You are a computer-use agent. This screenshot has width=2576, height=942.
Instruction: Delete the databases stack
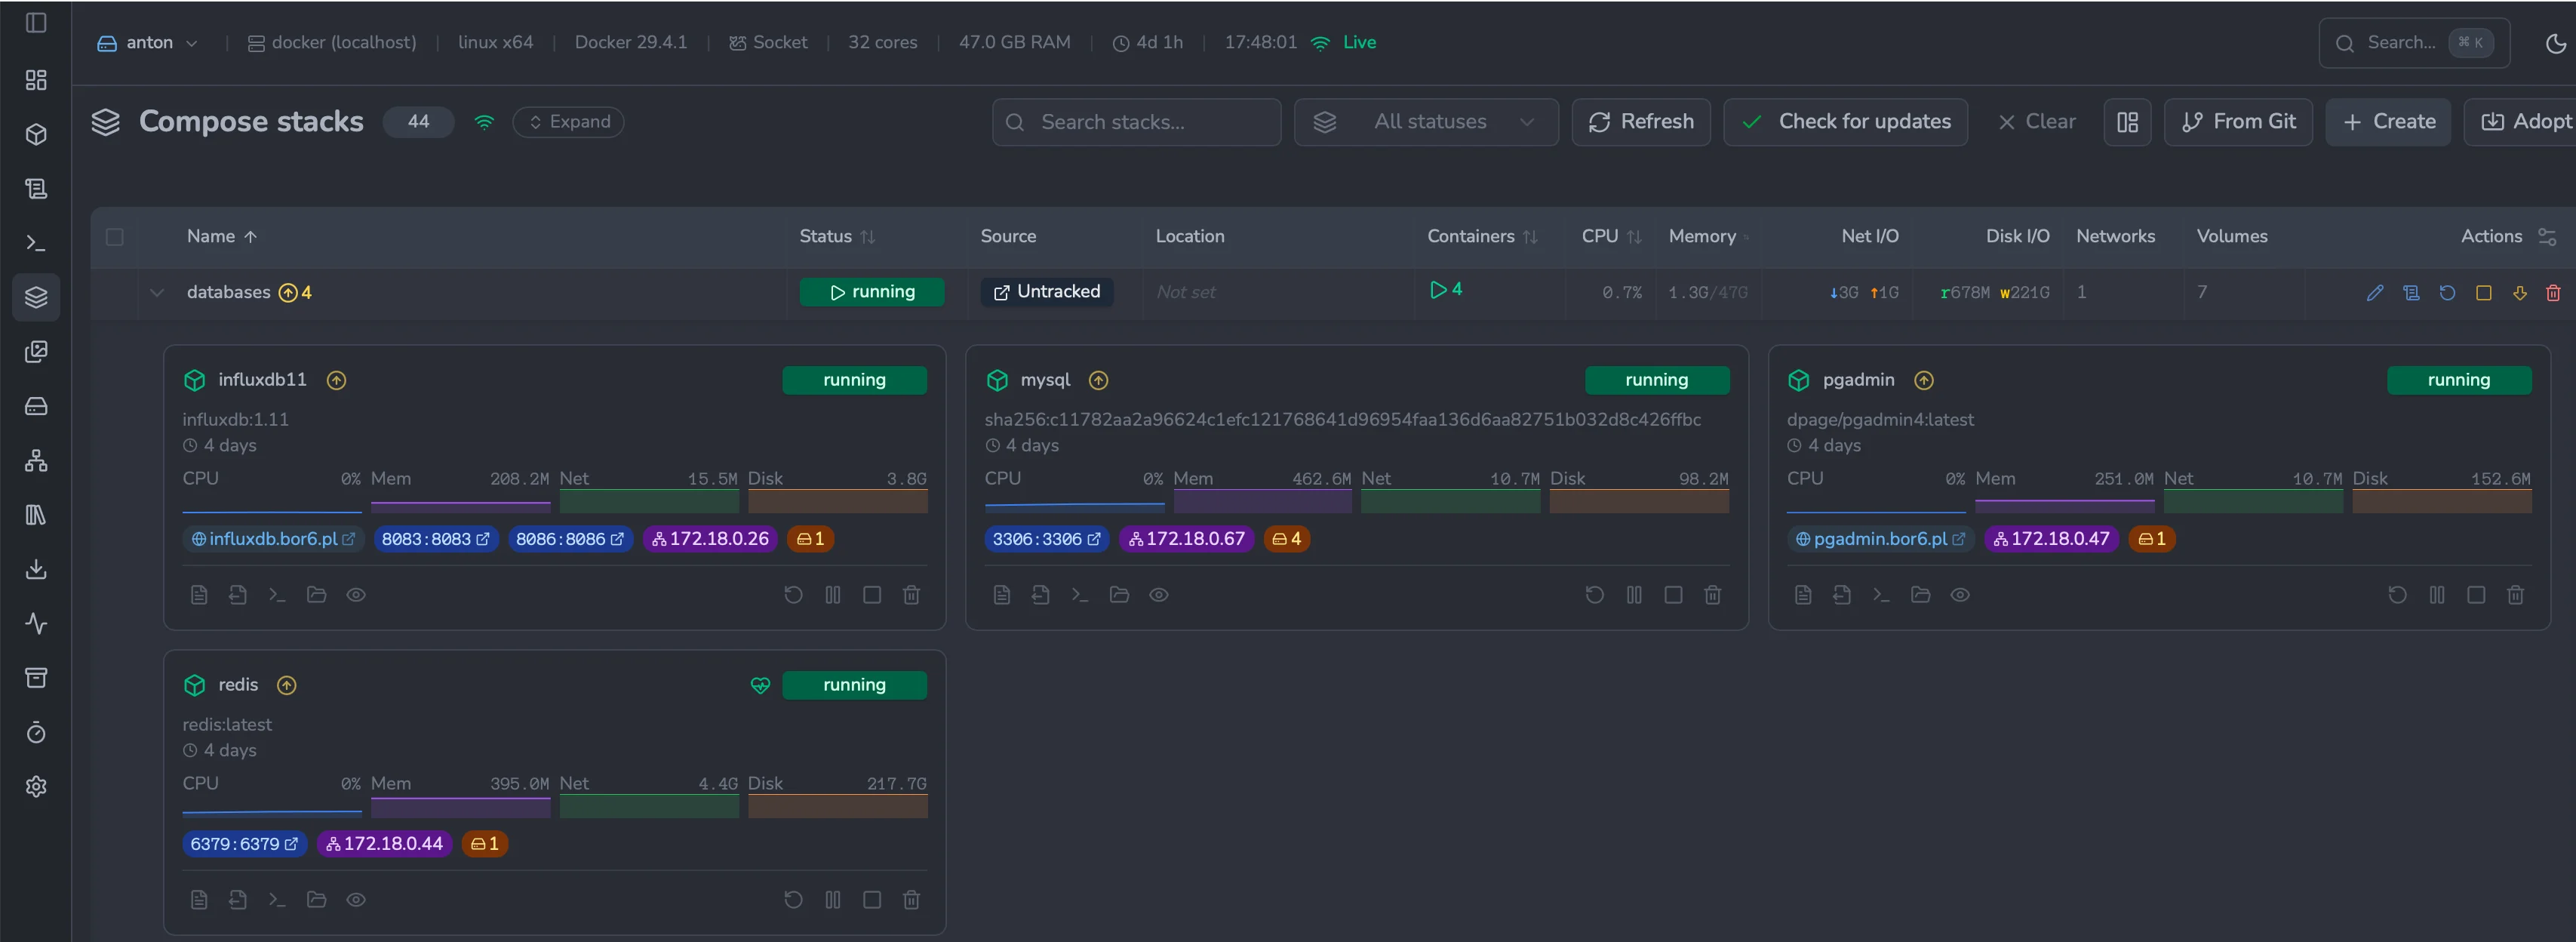2553,293
